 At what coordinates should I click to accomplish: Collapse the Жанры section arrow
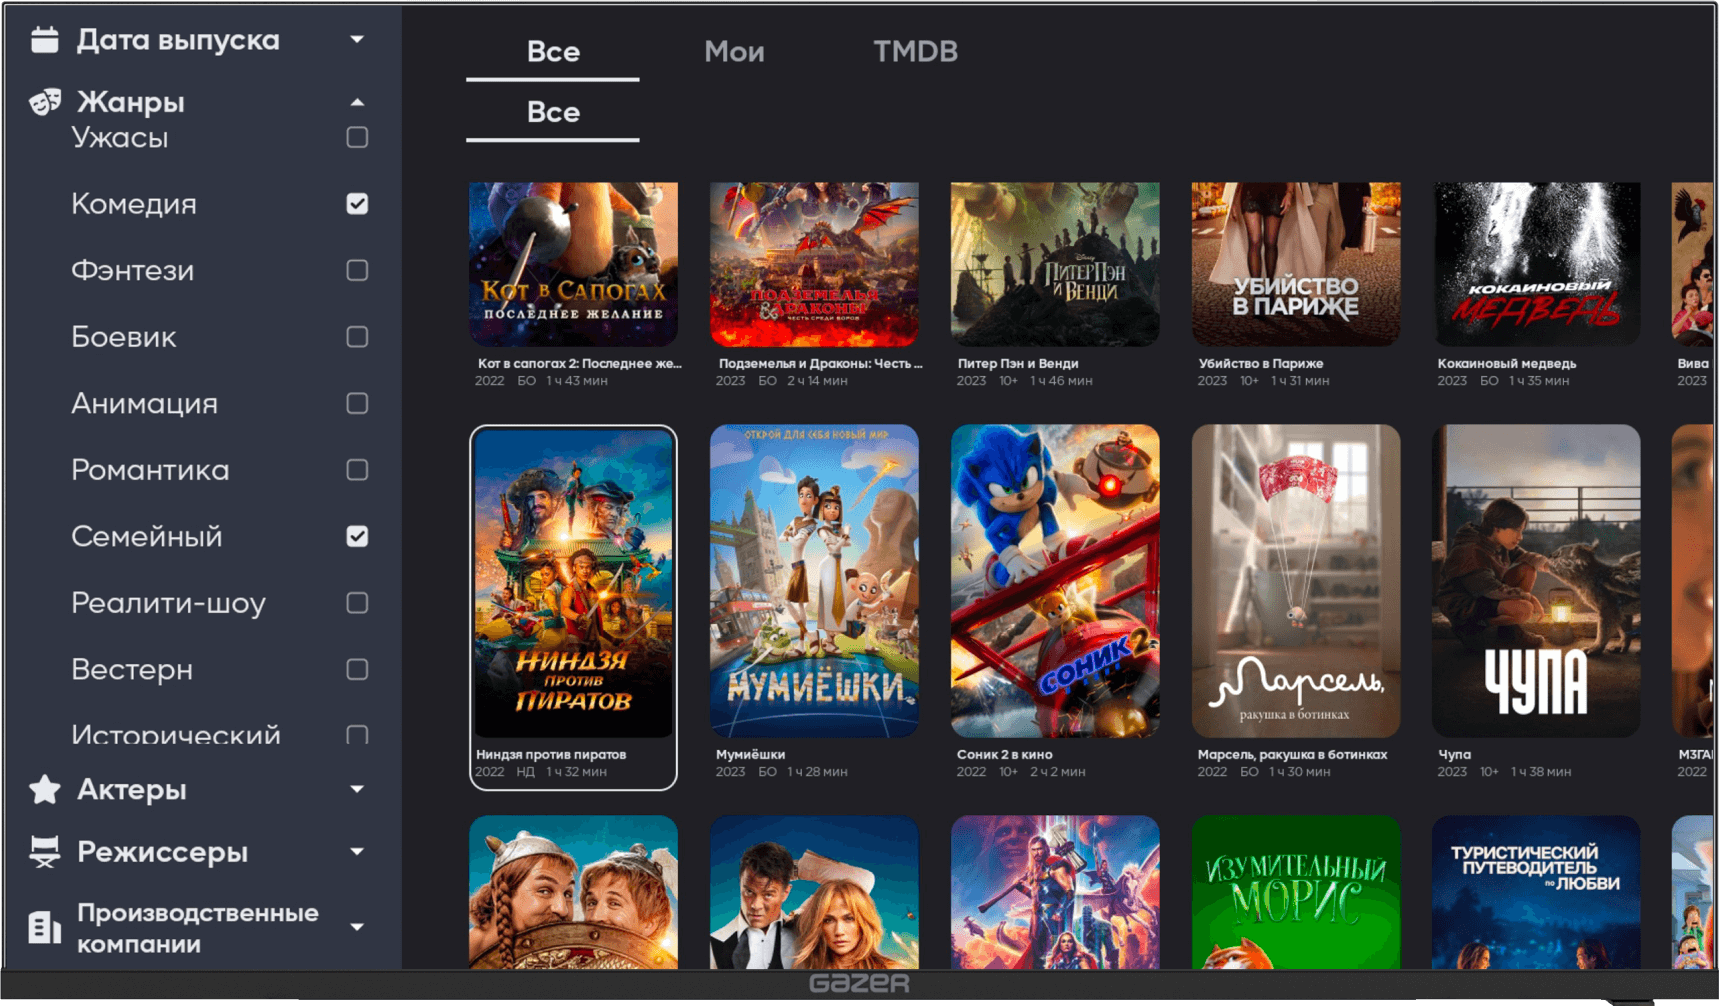pos(357,102)
